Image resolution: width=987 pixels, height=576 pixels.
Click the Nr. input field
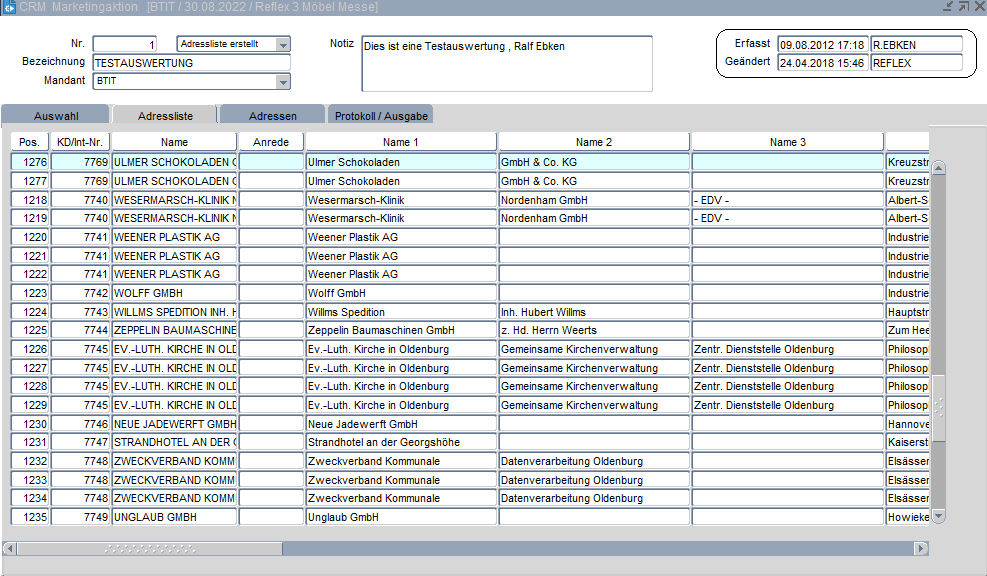(124, 44)
